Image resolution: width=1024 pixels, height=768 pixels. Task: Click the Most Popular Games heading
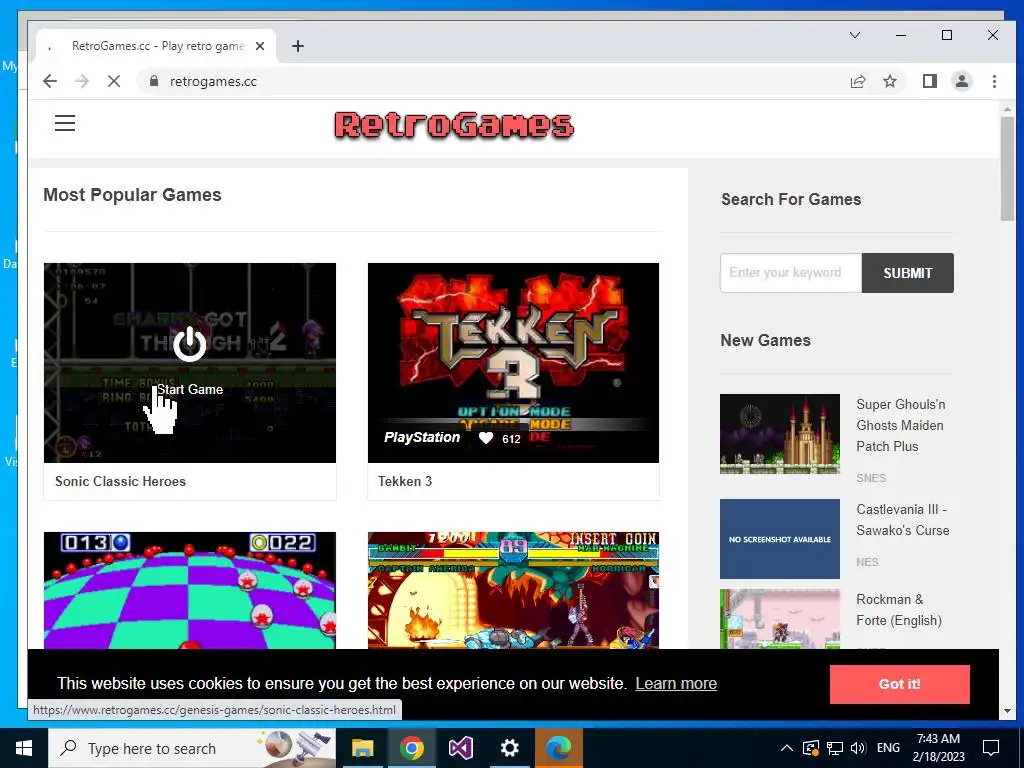[133, 195]
